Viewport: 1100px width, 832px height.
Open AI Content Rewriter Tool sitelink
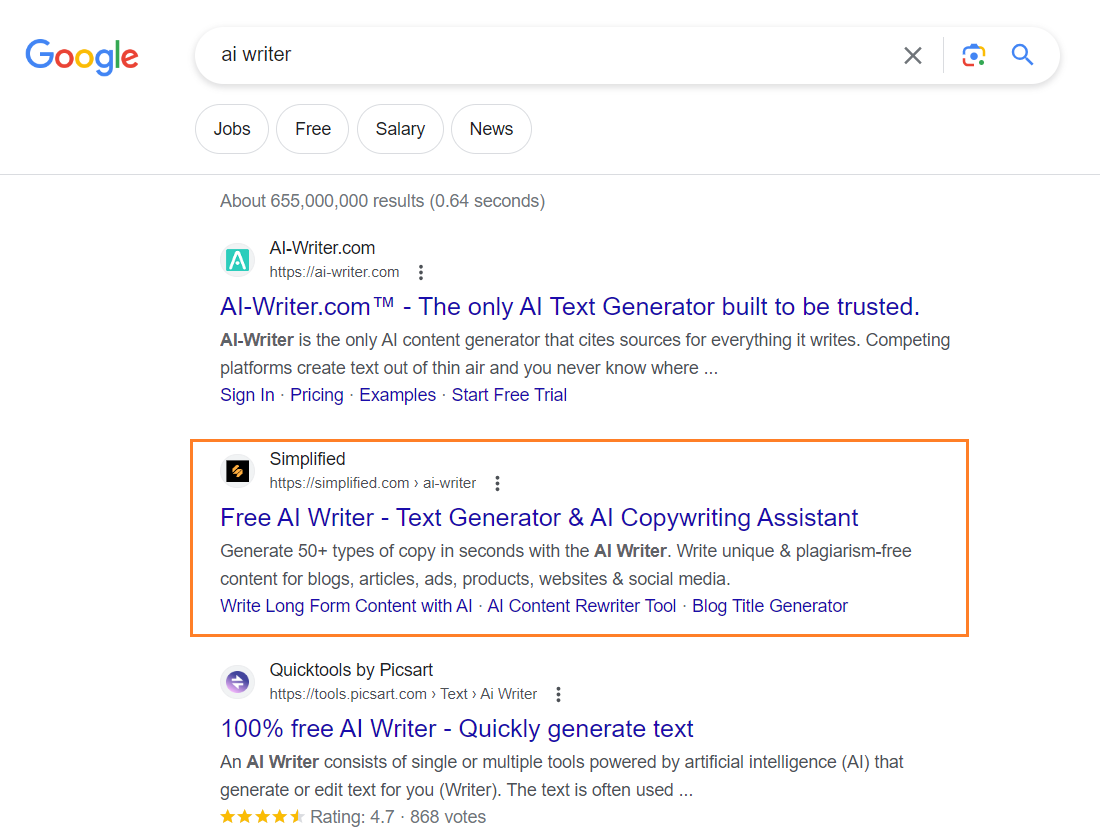coord(582,606)
